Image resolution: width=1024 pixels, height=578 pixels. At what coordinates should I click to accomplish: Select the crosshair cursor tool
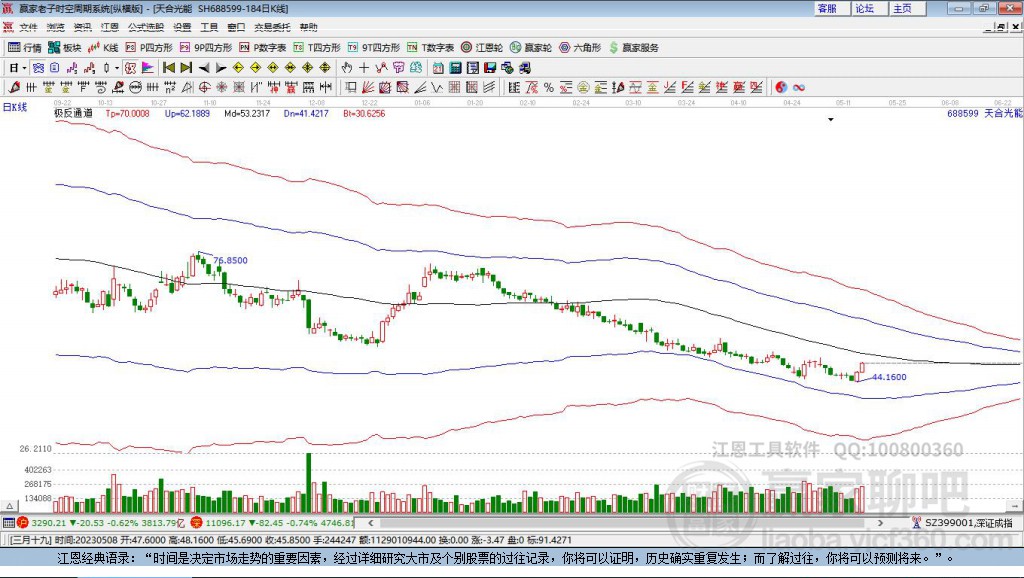point(364,68)
